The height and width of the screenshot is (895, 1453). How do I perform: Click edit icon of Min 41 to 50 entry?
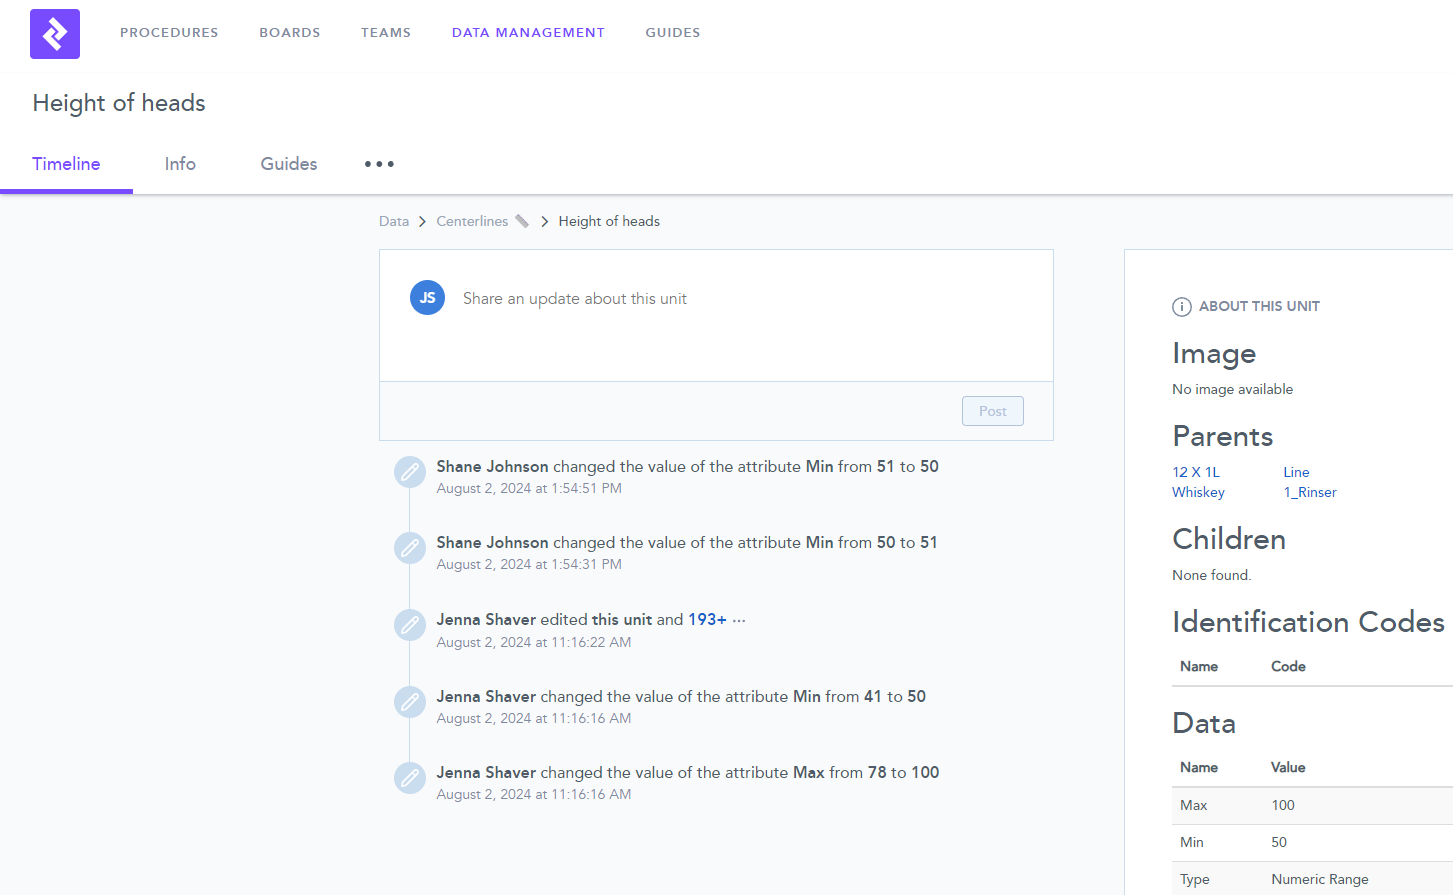point(410,702)
